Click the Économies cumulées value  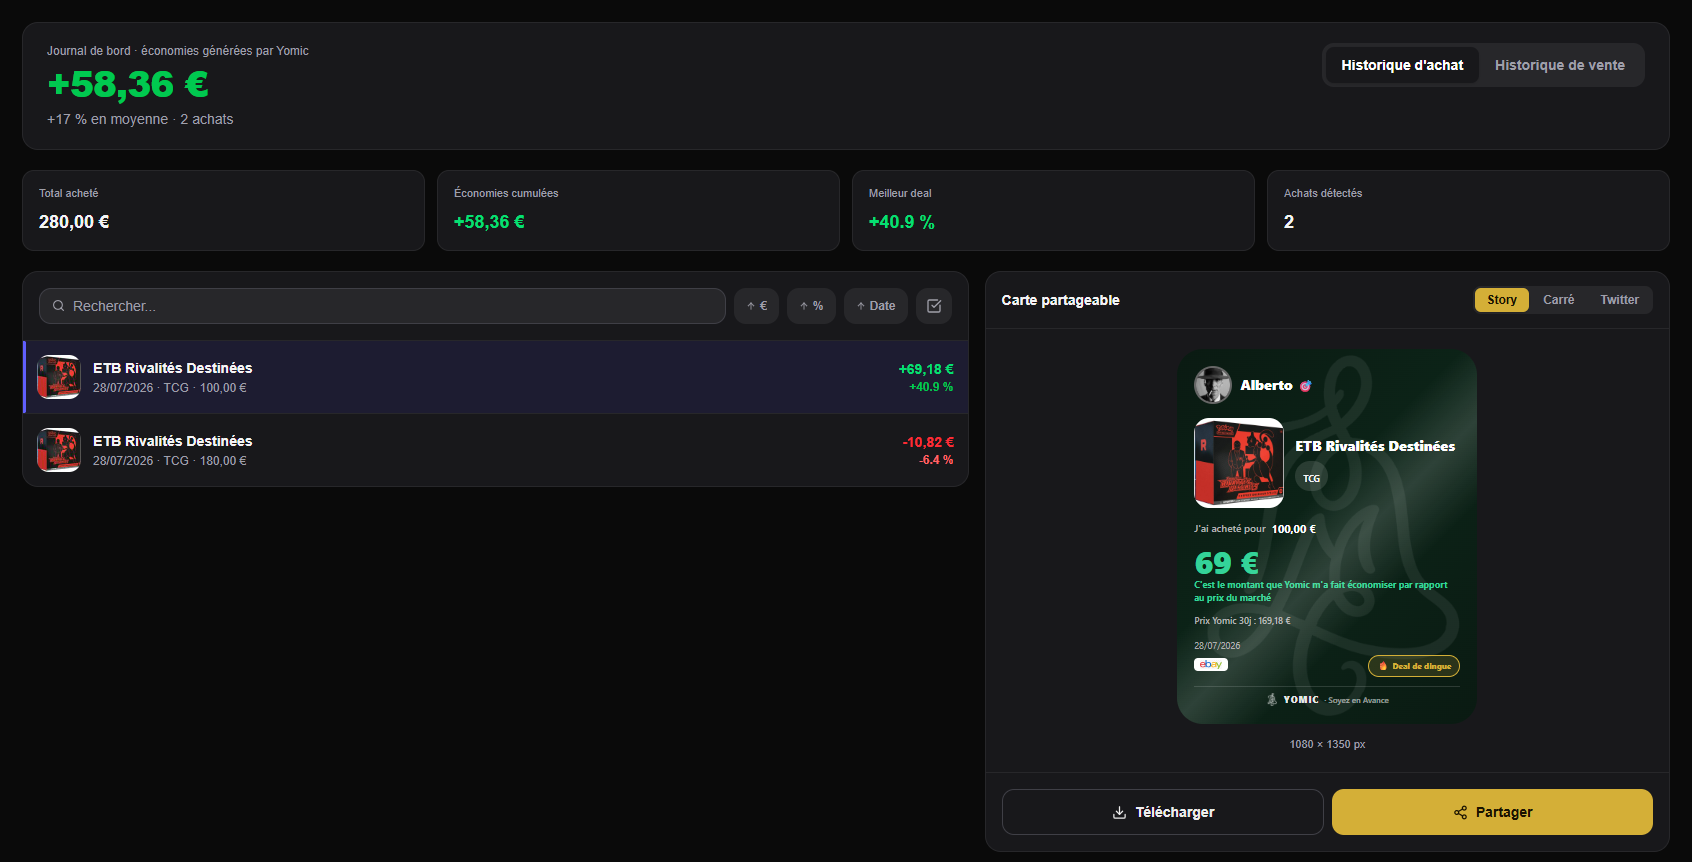click(x=489, y=222)
